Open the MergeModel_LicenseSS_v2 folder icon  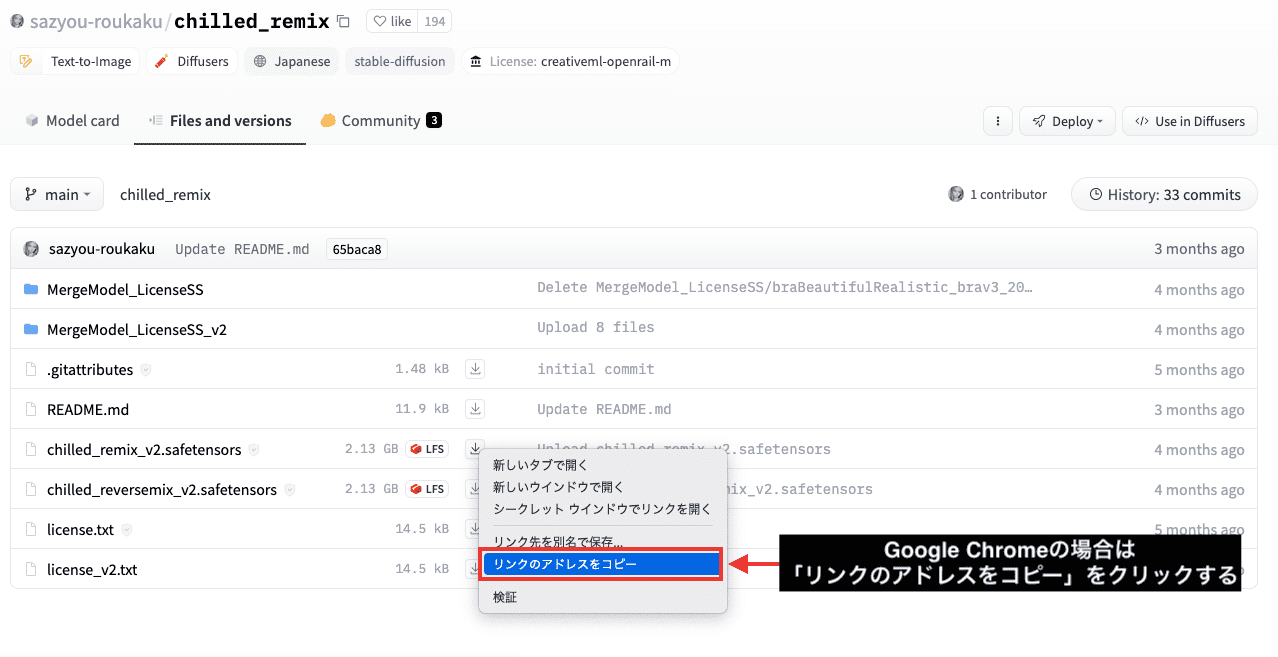coord(30,328)
